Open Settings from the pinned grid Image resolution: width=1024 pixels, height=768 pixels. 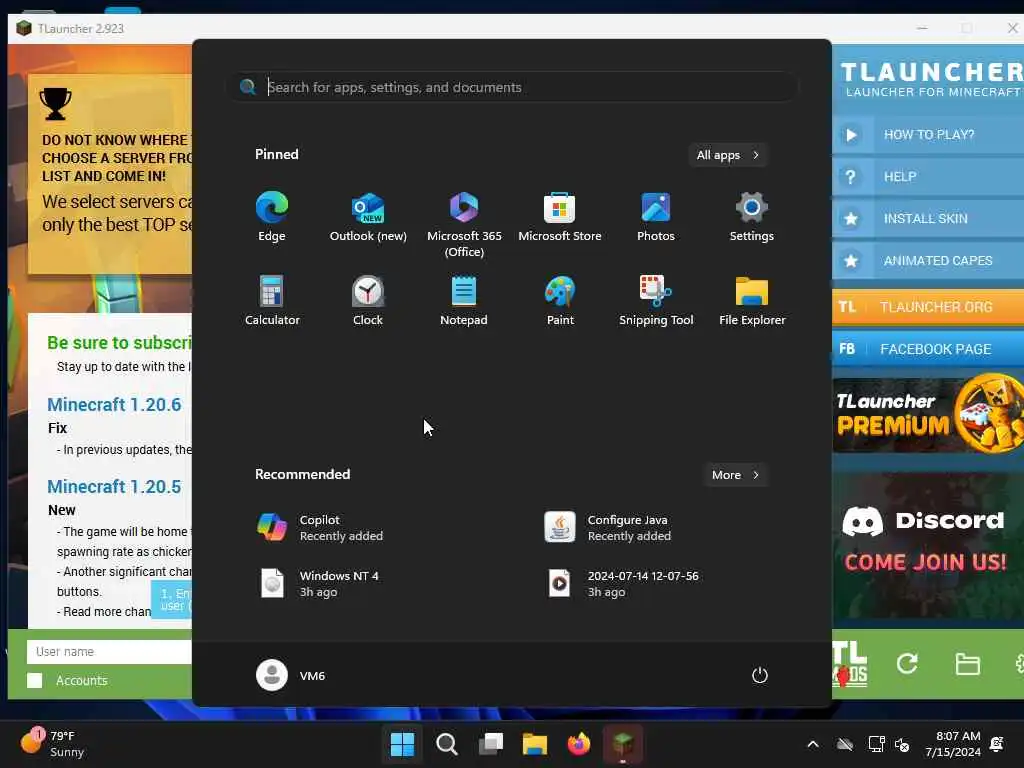(752, 217)
